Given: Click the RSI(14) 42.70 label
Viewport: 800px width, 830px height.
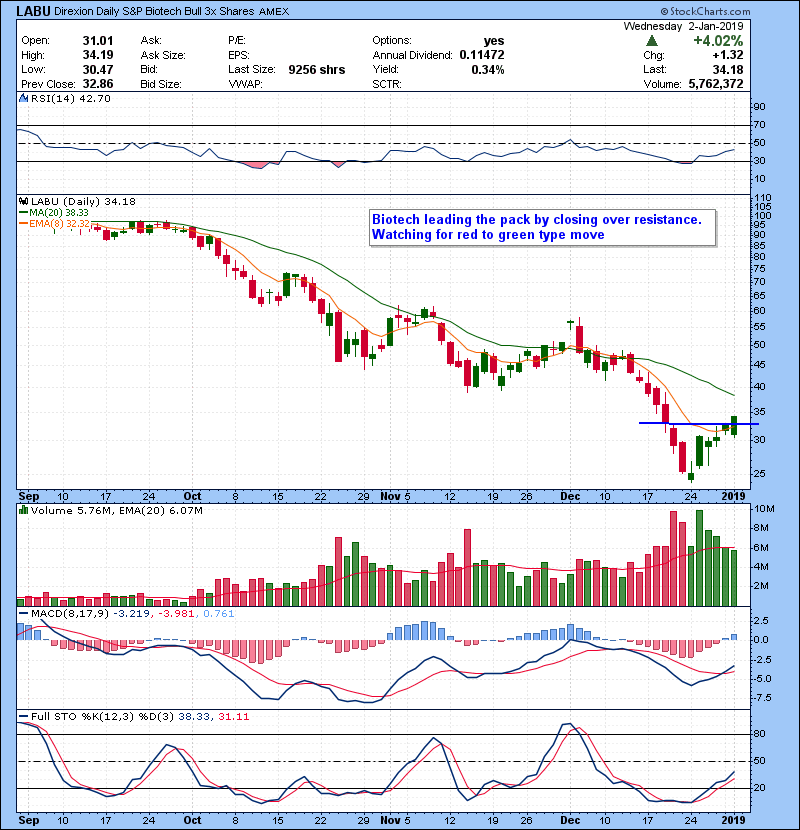Looking at the screenshot, I should [71, 98].
